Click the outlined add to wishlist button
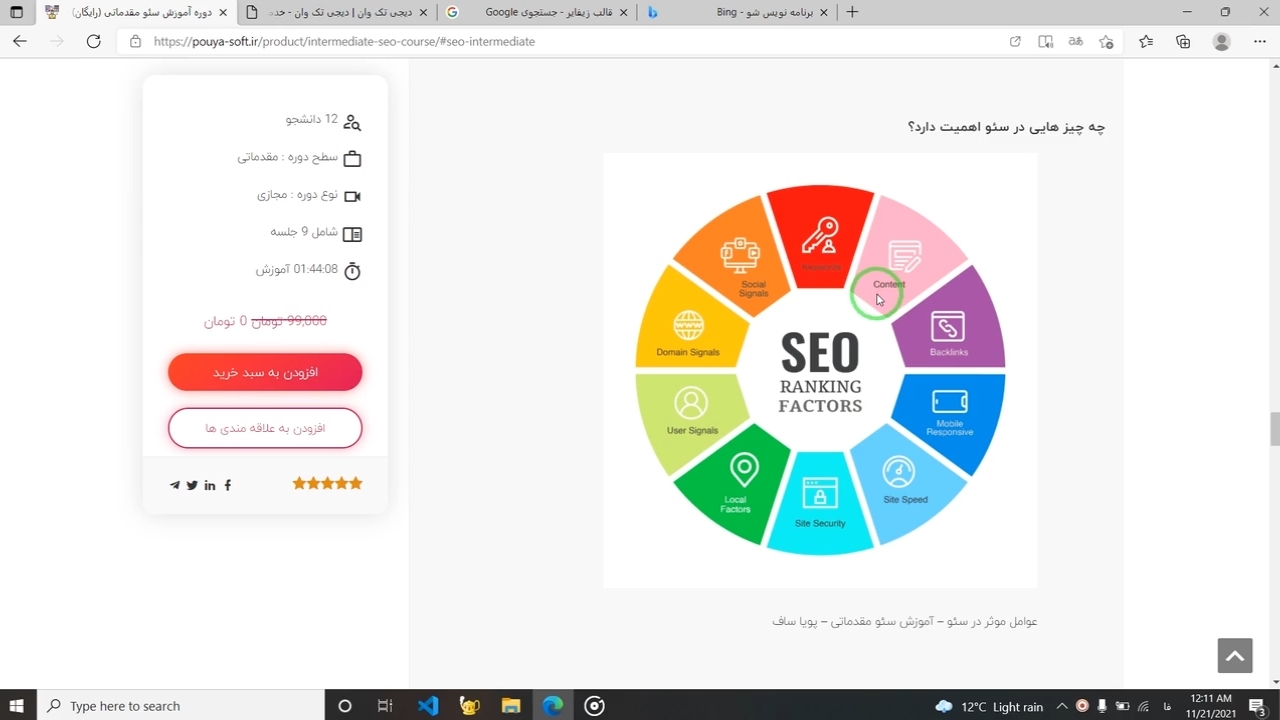The height and width of the screenshot is (720, 1280). pos(265,428)
